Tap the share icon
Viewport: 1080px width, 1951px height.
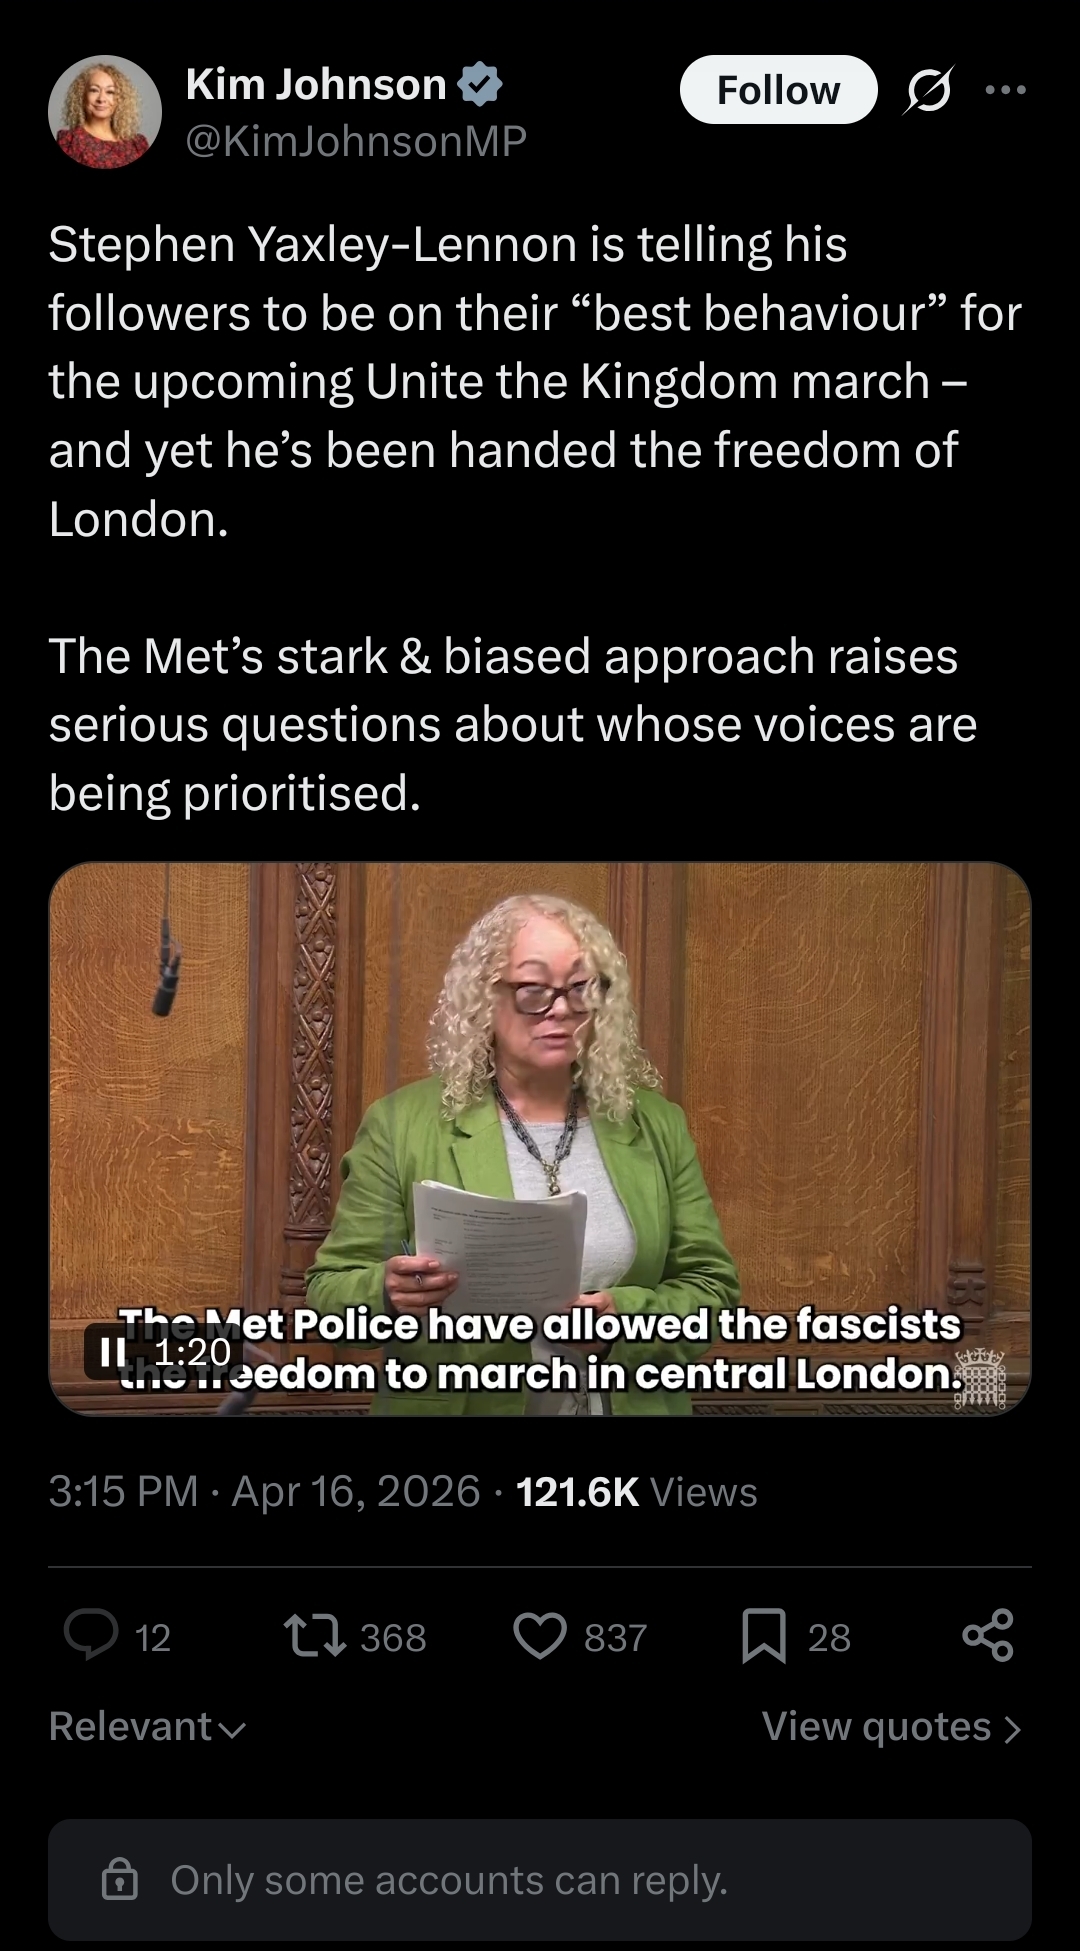point(988,1636)
